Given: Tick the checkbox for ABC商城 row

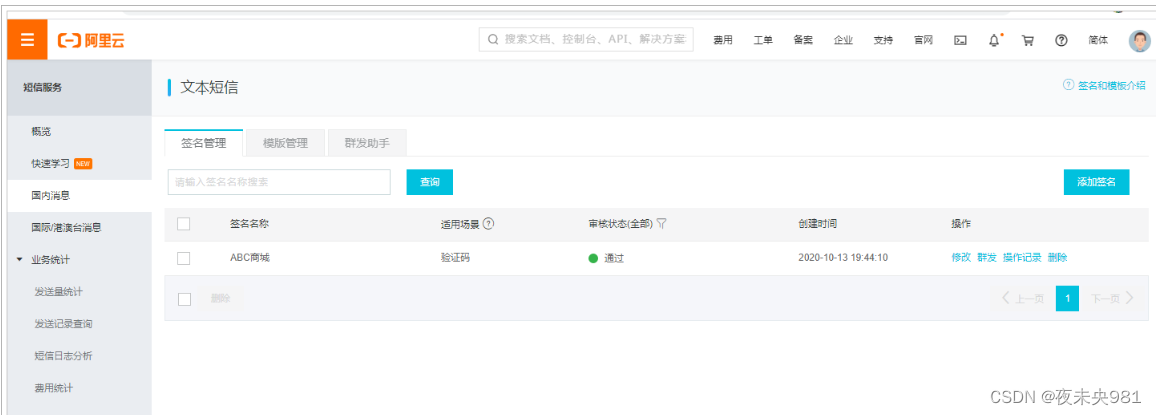Looking at the screenshot, I should [184, 258].
